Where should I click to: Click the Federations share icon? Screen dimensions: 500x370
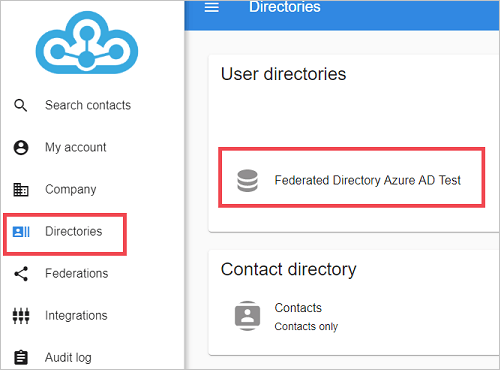(x=21, y=274)
